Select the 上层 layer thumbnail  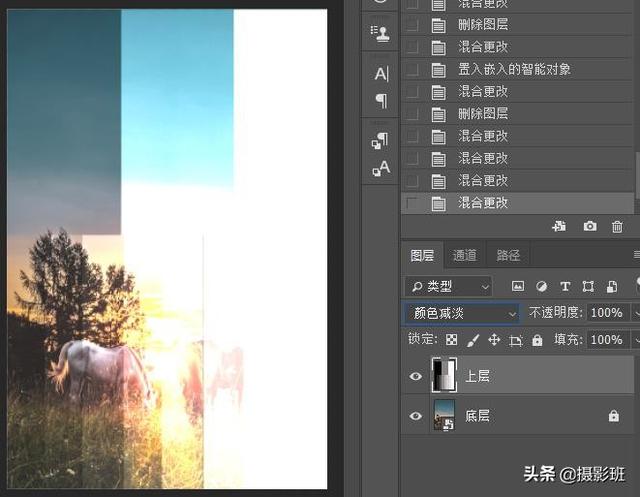(x=444, y=375)
